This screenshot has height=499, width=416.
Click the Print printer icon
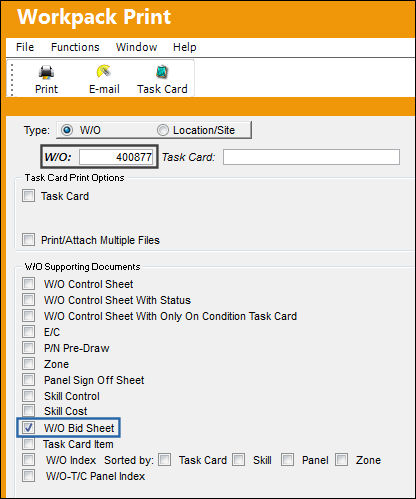(46, 72)
